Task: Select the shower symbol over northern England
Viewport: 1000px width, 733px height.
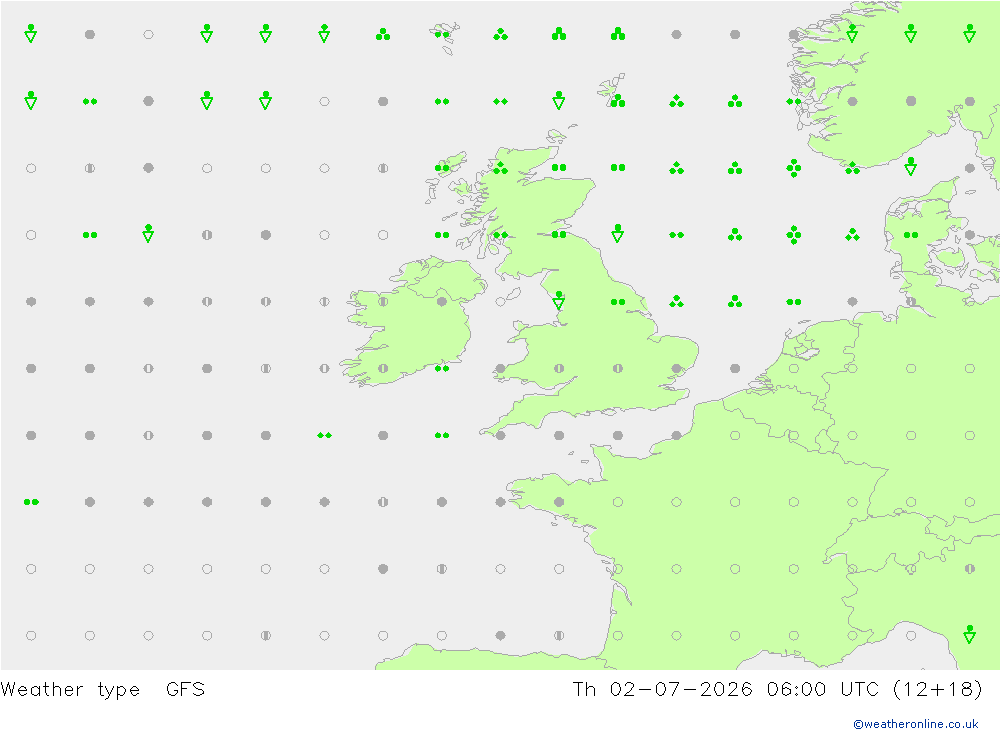Action: coord(559,300)
